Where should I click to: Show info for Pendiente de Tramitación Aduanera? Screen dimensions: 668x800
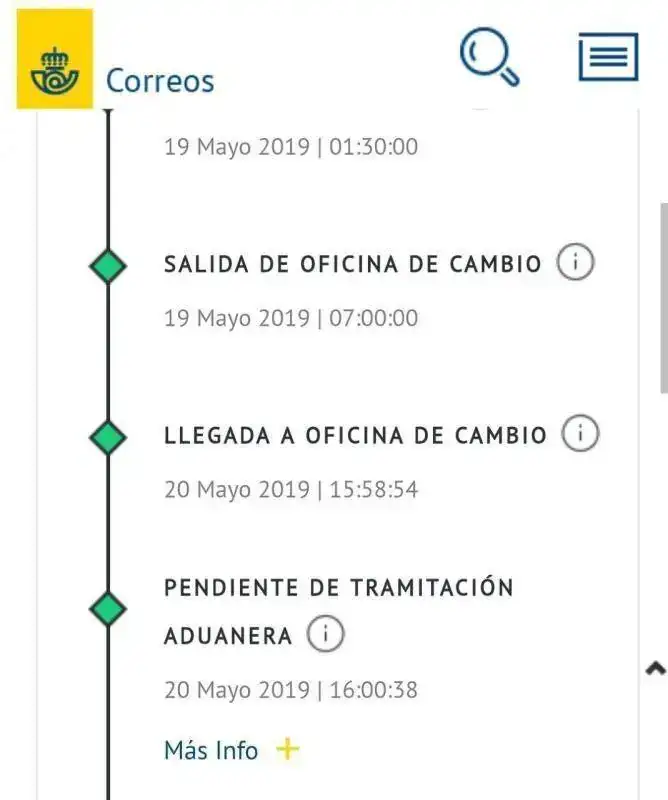pyautogui.click(x=326, y=634)
